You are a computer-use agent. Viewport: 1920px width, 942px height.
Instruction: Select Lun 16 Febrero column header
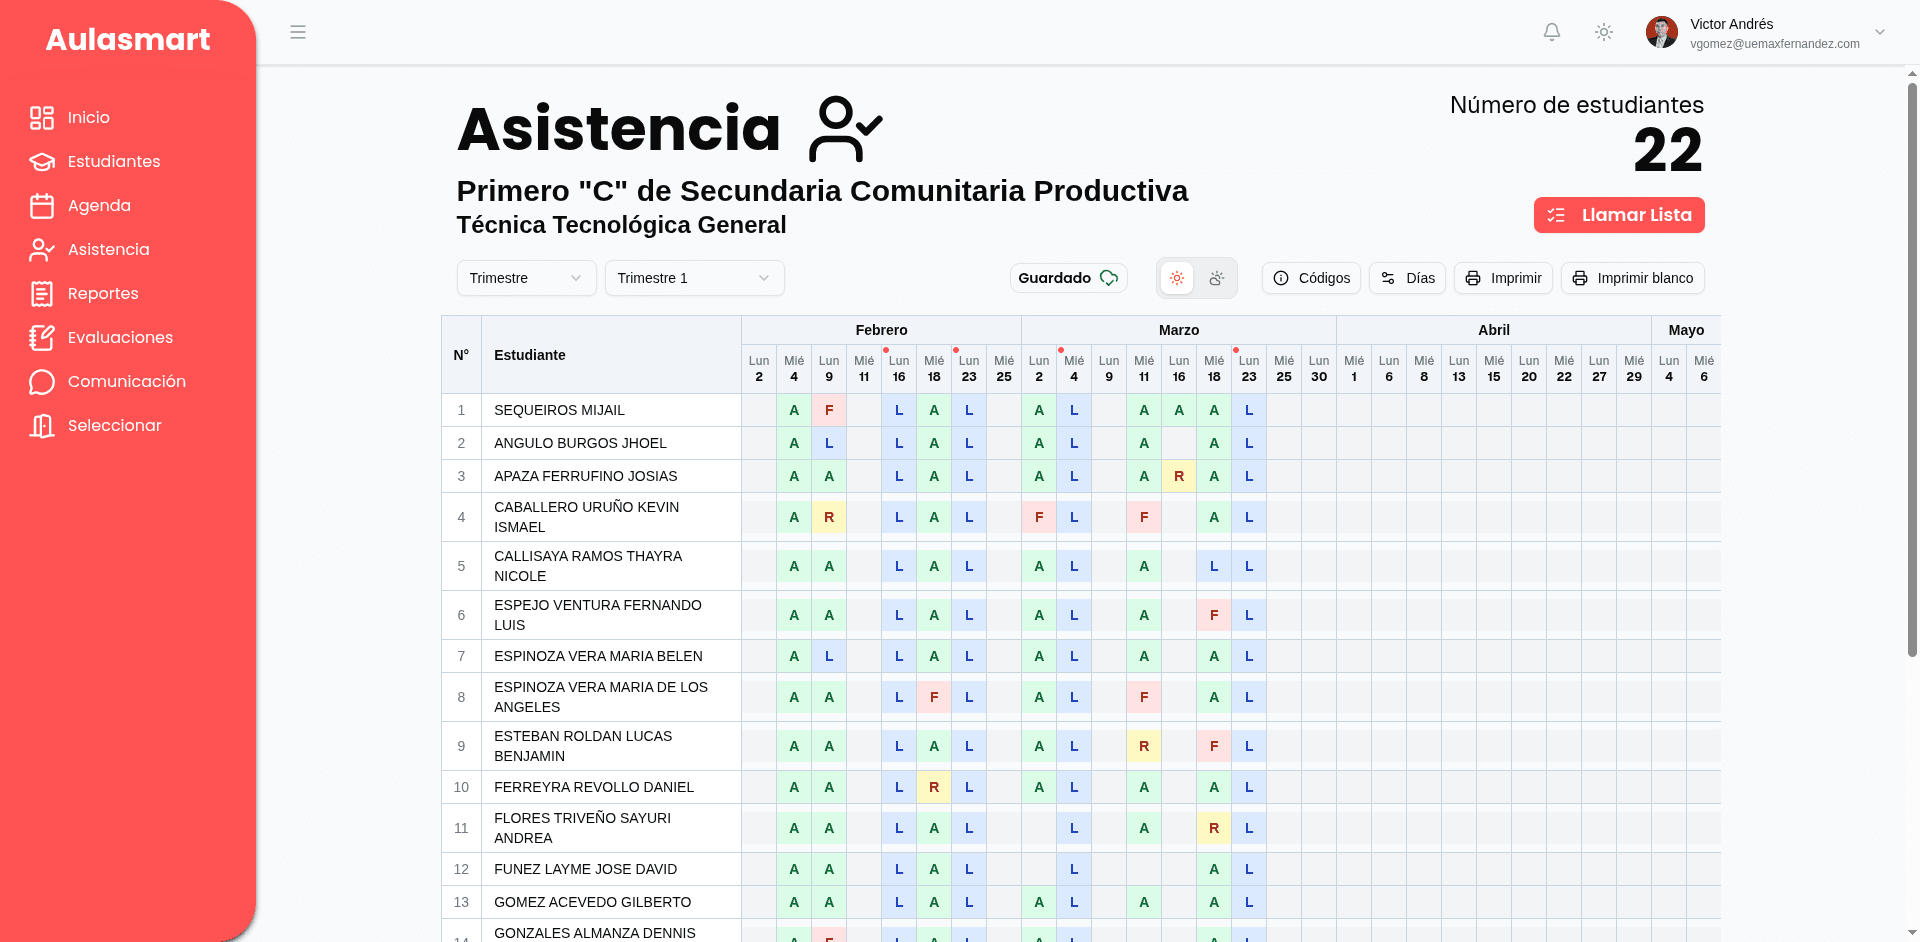click(x=899, y=369)
